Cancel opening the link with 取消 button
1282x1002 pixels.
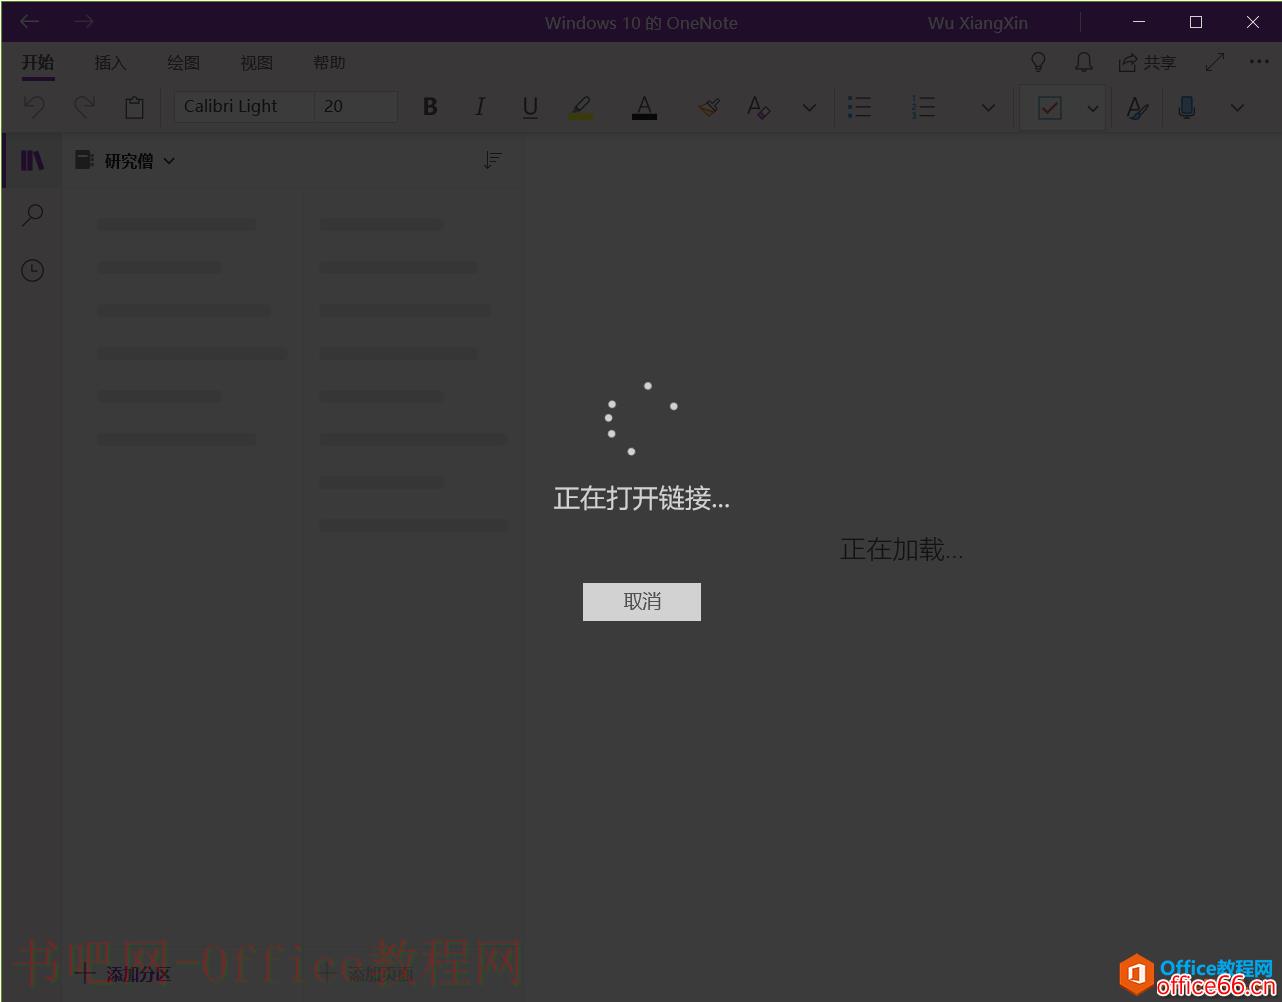641,601
